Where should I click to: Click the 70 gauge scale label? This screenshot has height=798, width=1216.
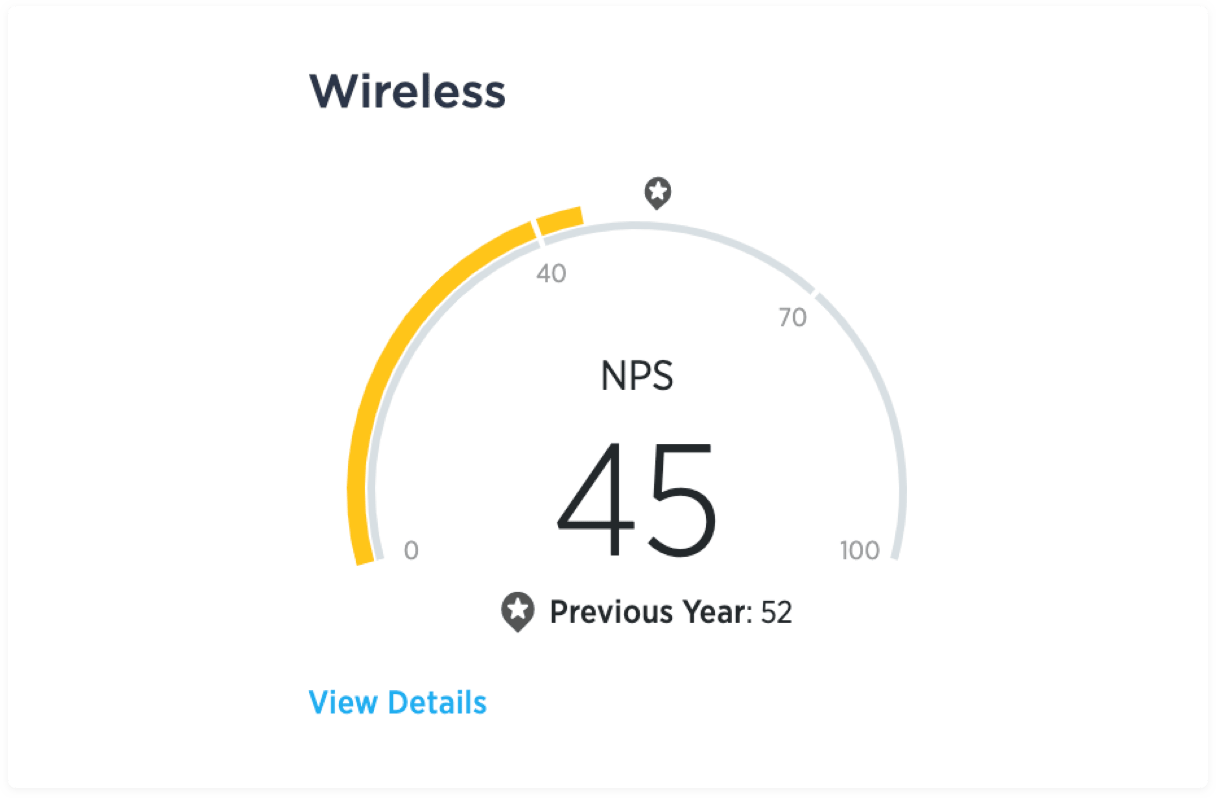[792, 318]
